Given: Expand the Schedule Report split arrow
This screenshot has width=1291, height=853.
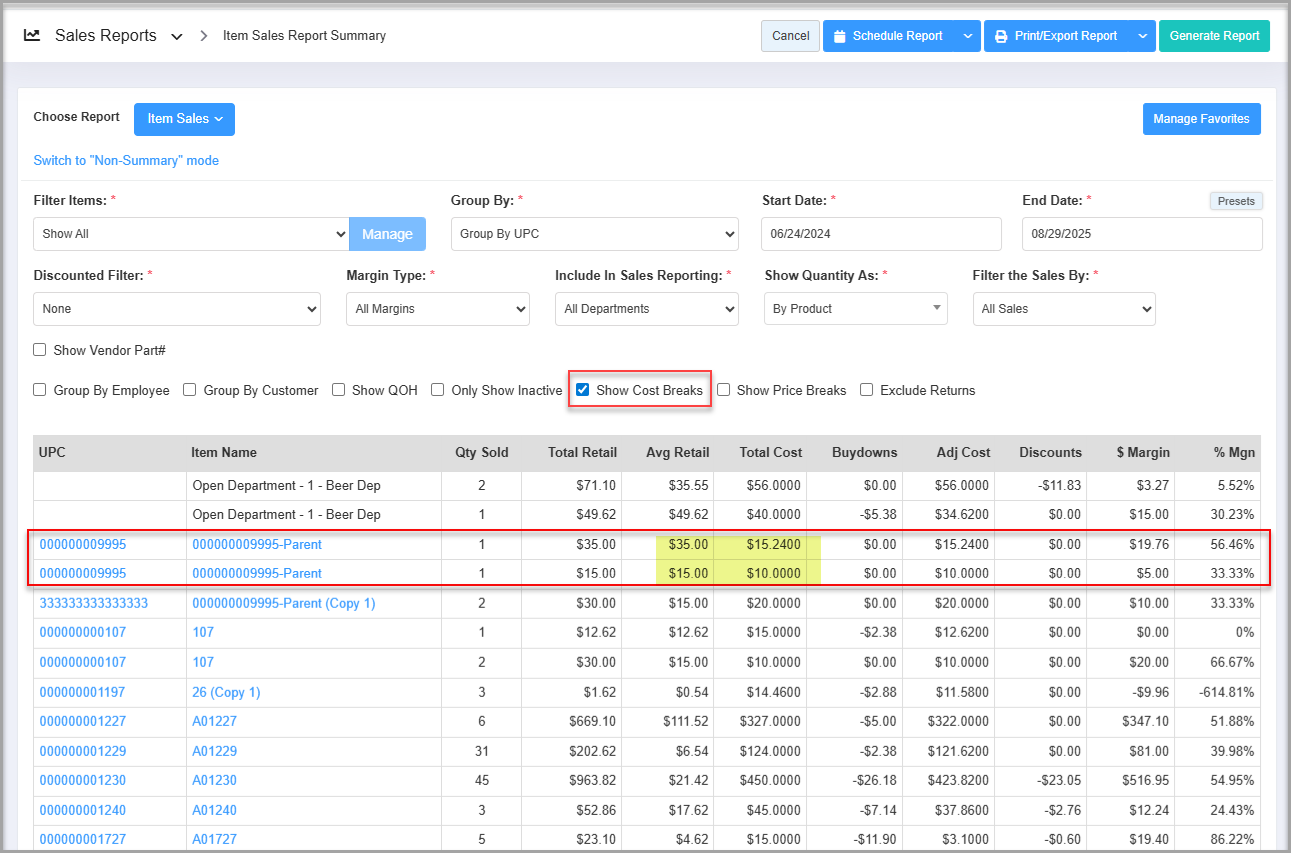Looking at the screenshot, I should pyautogui.click(x=967, y=36).
